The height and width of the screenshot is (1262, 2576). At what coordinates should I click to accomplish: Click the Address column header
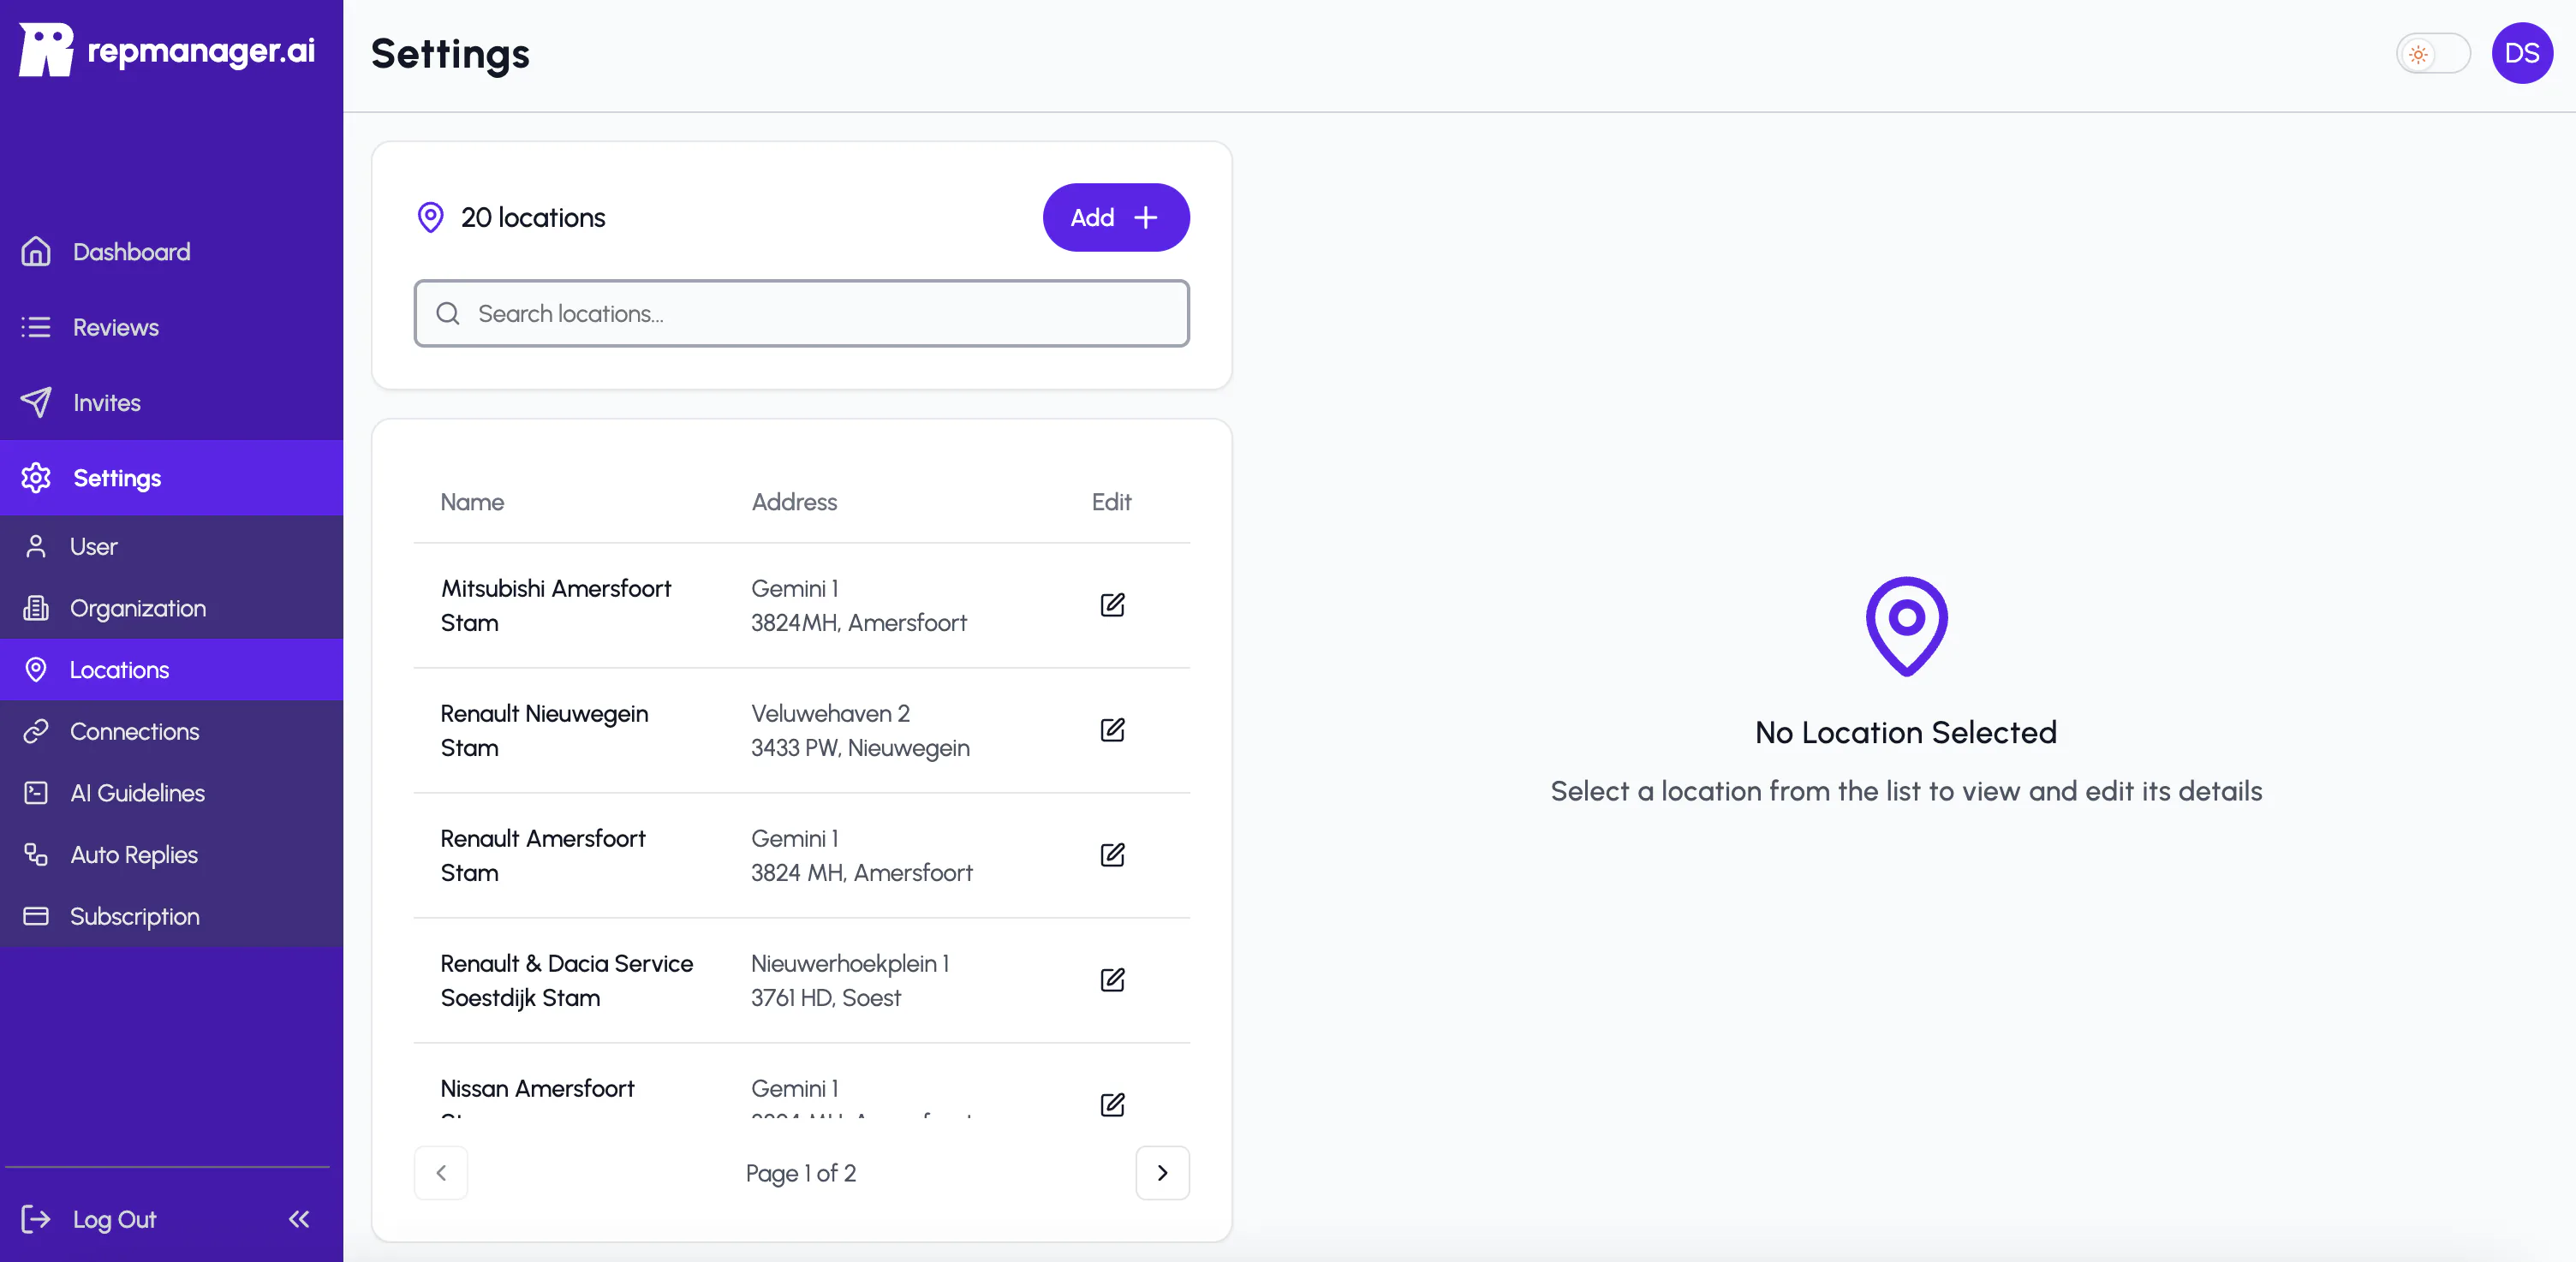[x=794, y=502]
